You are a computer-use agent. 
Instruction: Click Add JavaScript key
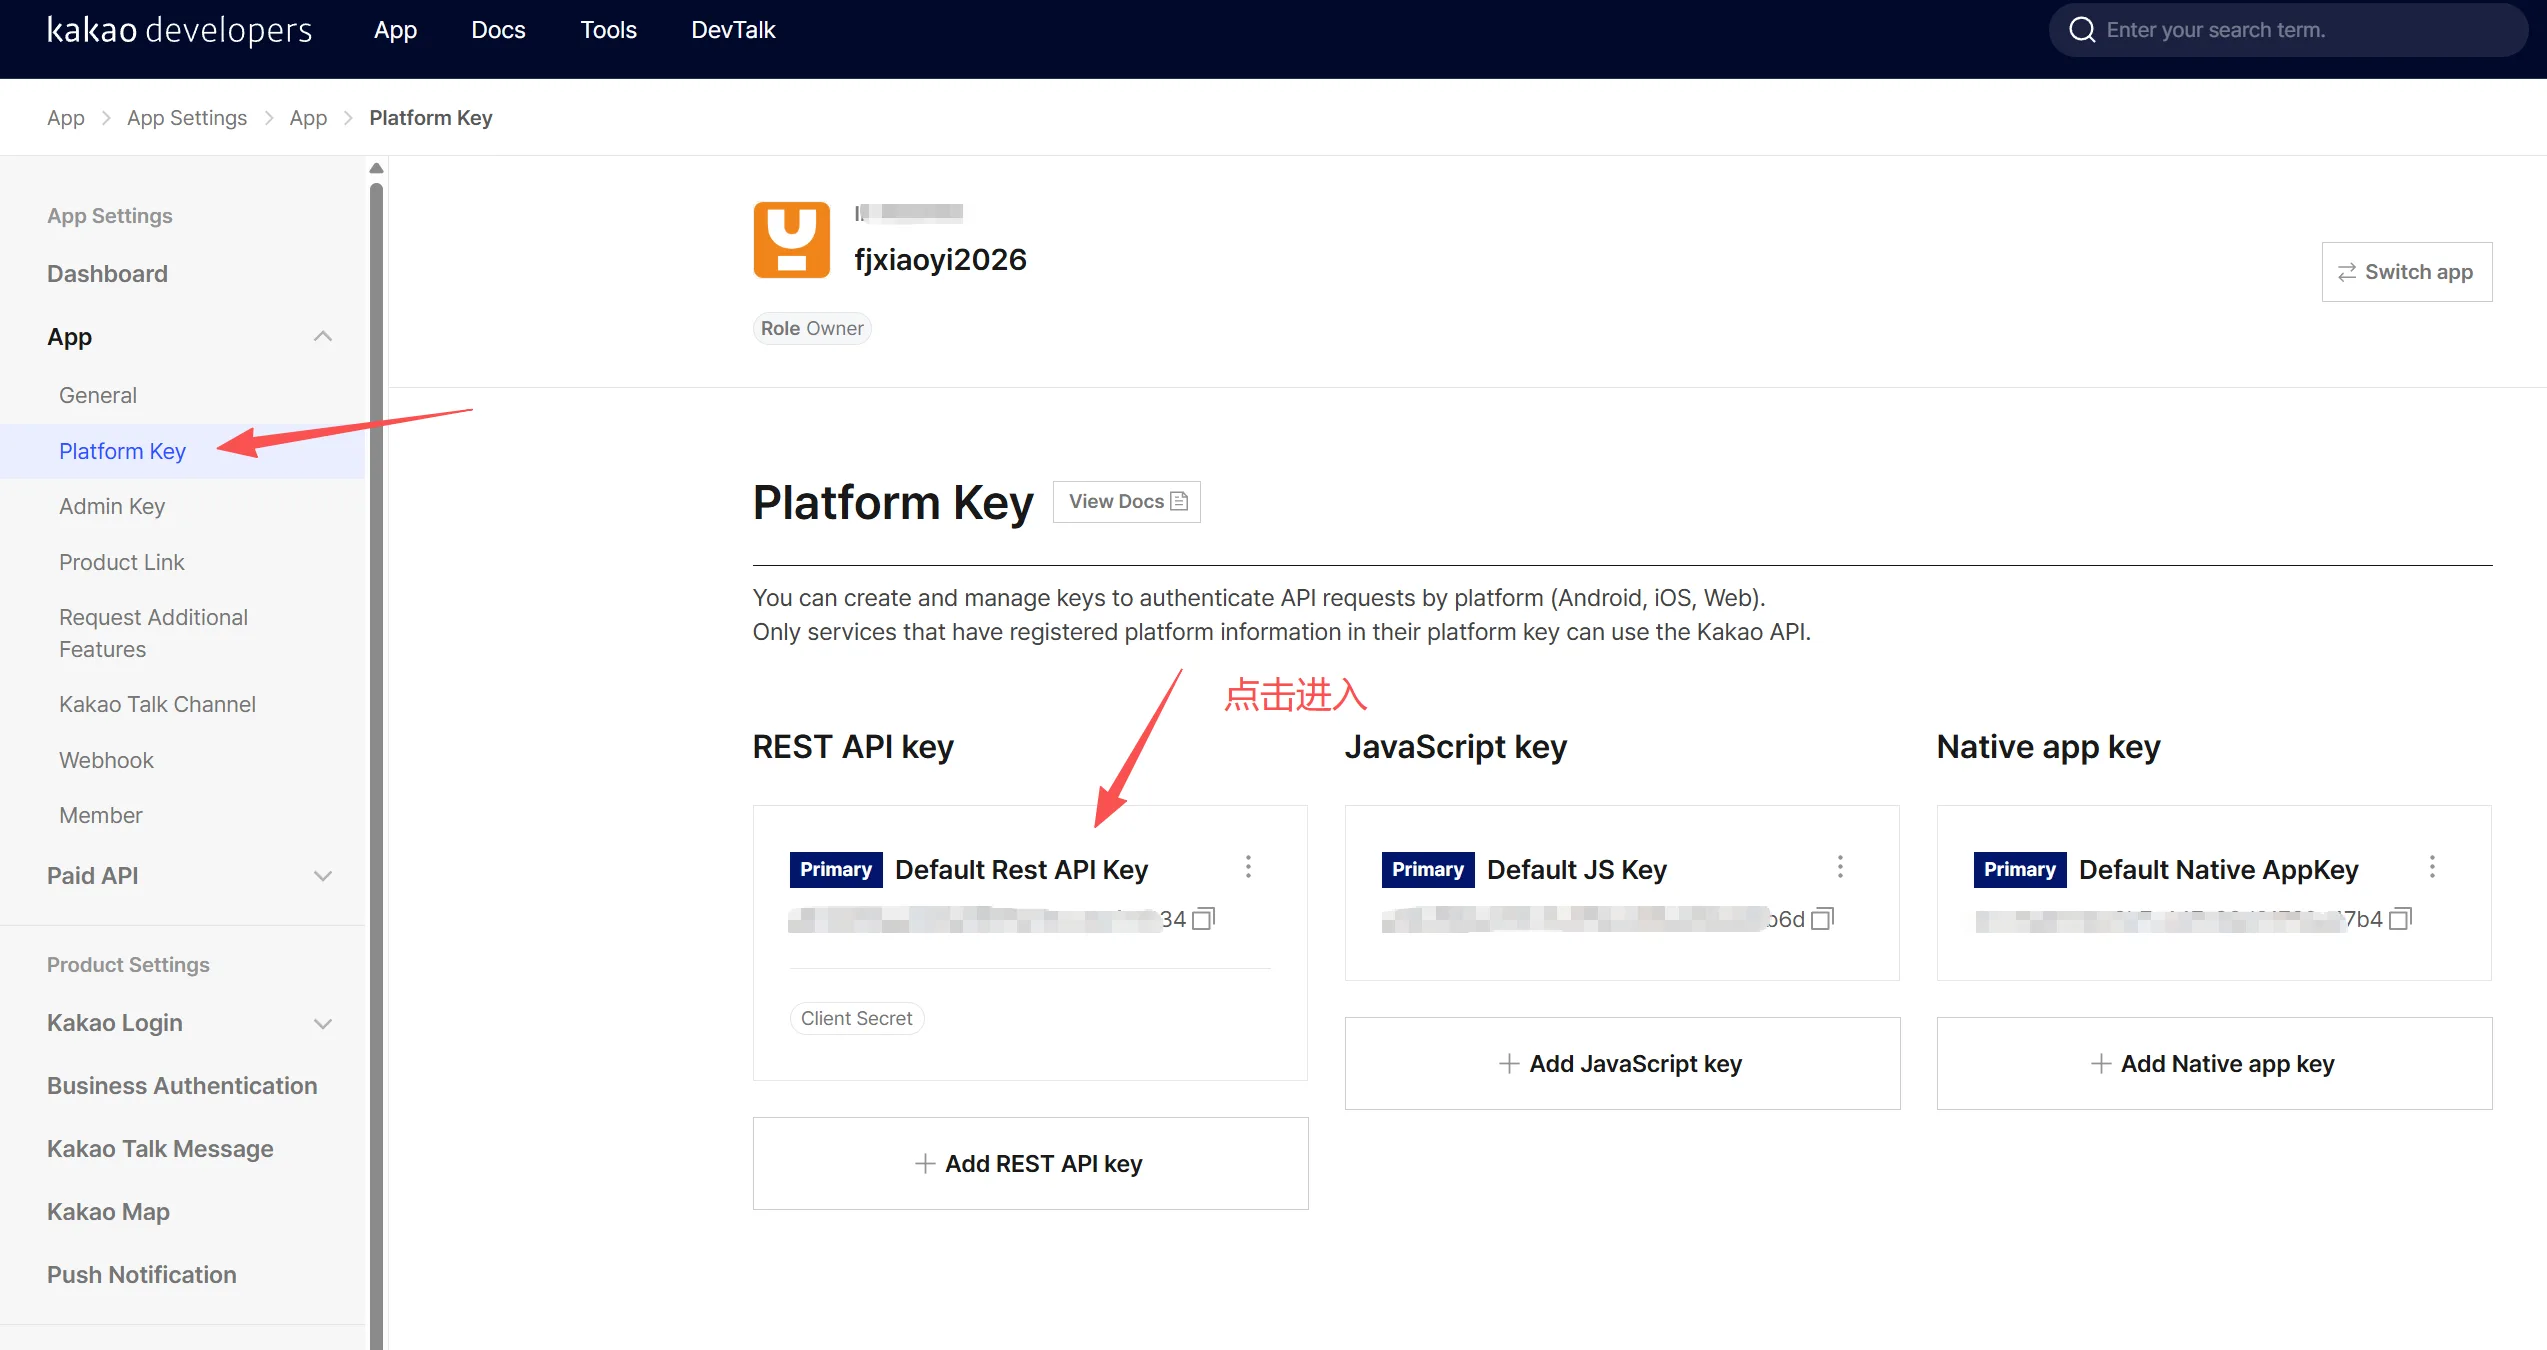click(1622, 1063)
